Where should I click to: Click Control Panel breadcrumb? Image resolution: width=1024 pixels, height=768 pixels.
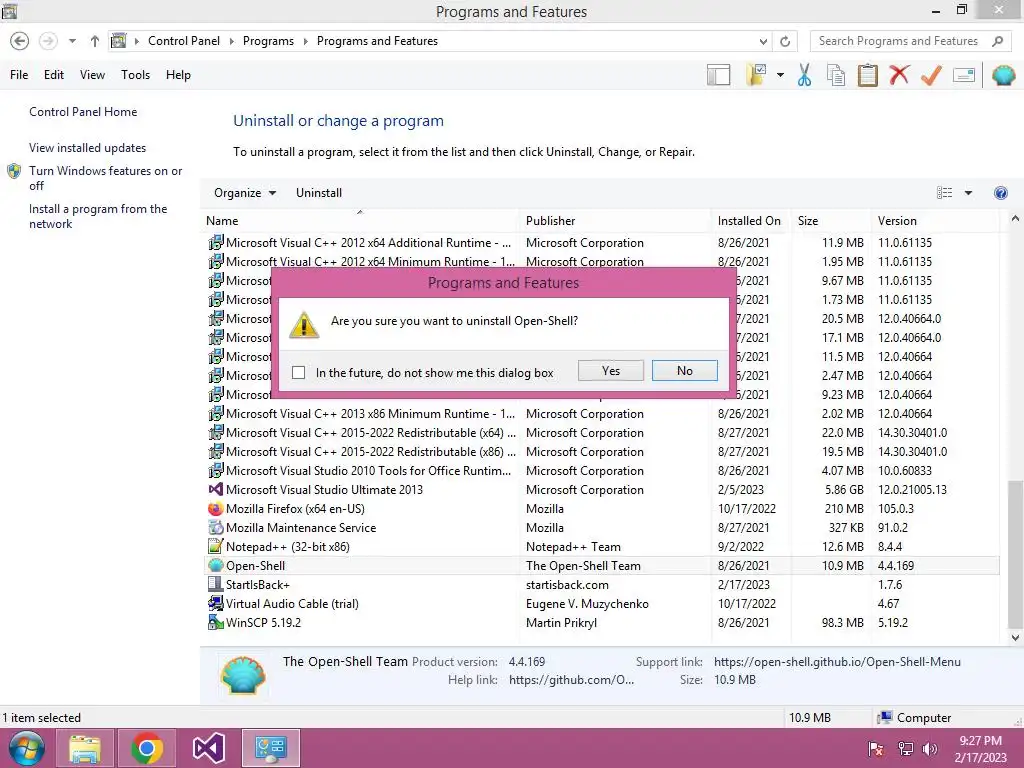184,40
